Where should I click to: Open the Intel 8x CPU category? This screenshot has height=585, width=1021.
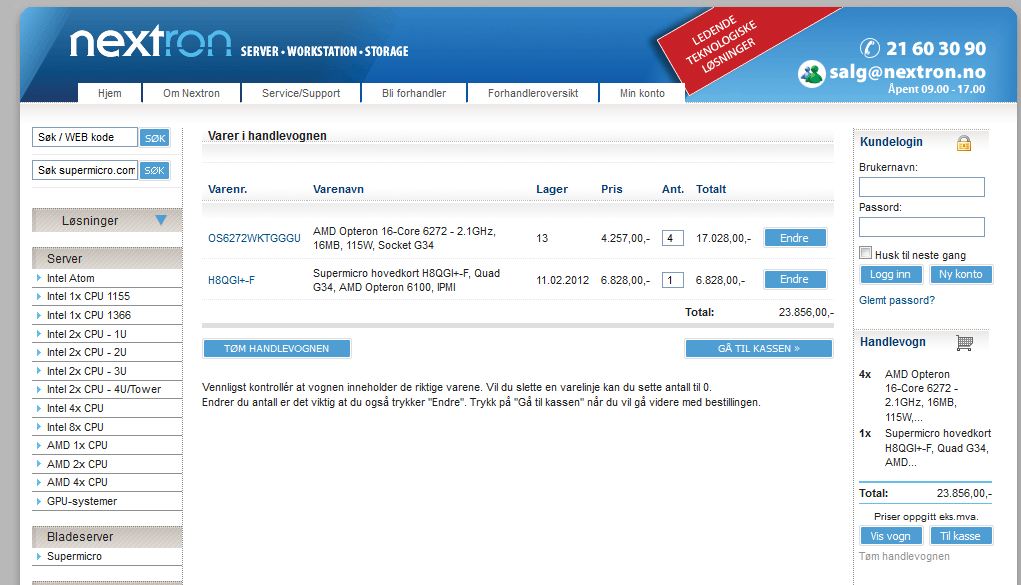click(75, 427)
